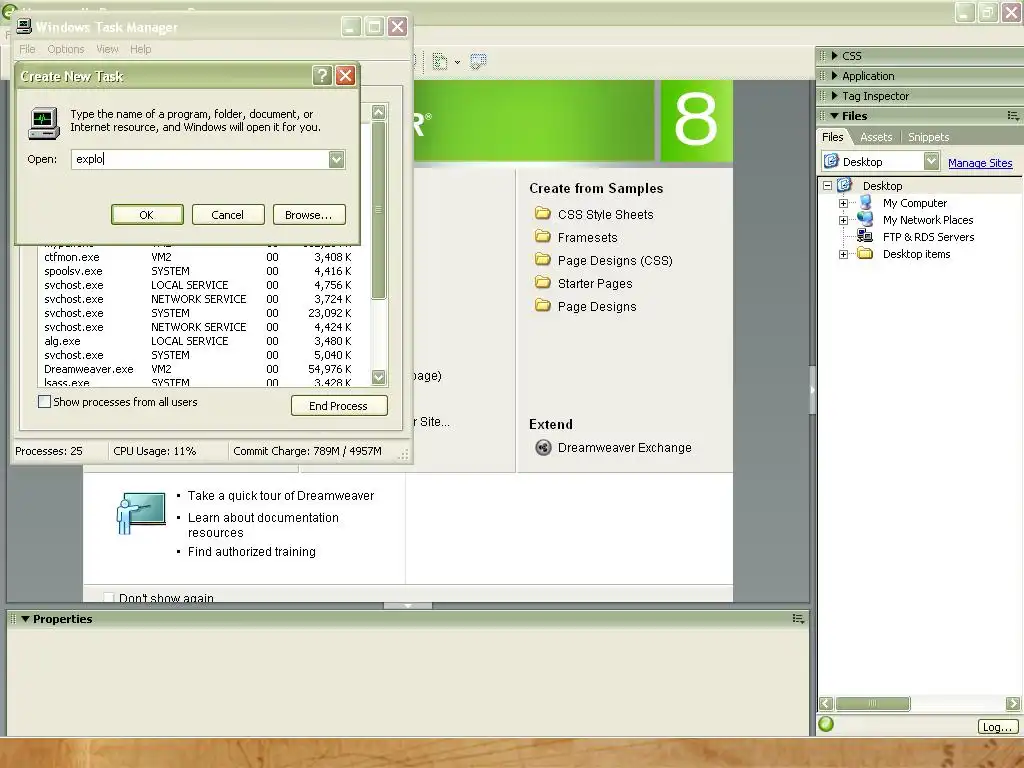Click the Task Manager title bar icon
Viewport: 1024px width, 768px height.
(24, 26)
